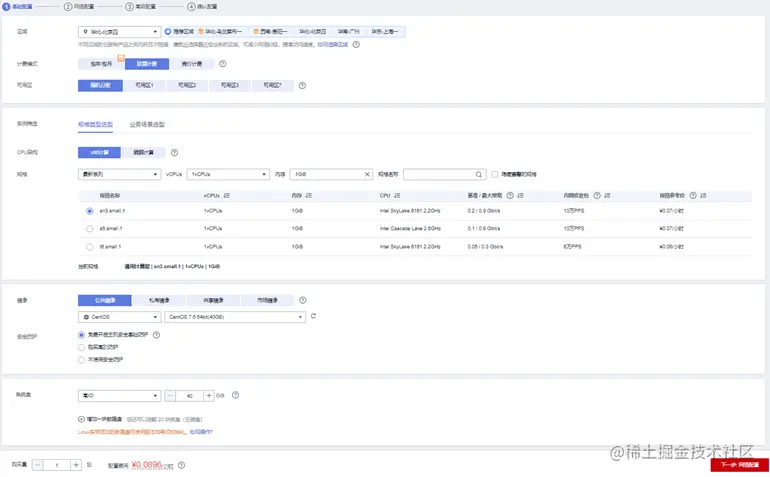This screenshot has height=477, width=770.
Task: Open the vCPUs filter dropdown
Action: (228, 174)
